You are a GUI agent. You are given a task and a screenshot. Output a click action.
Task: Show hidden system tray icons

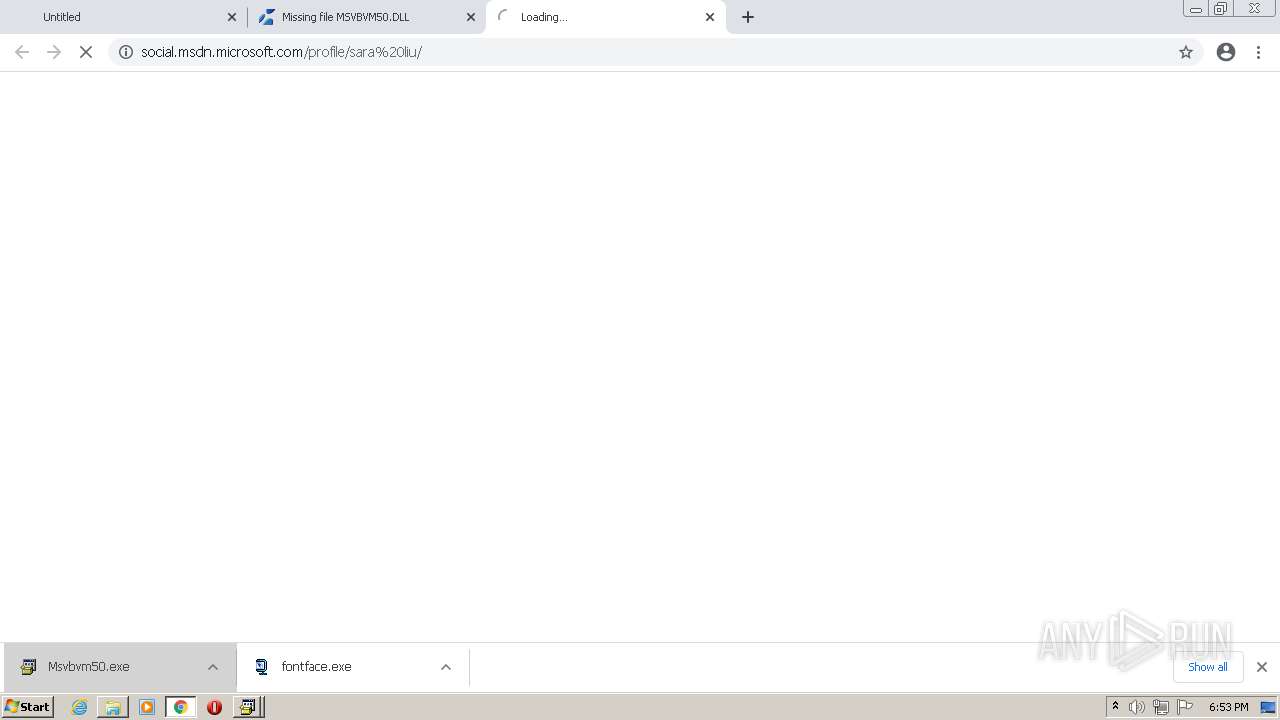point(1116,707)
